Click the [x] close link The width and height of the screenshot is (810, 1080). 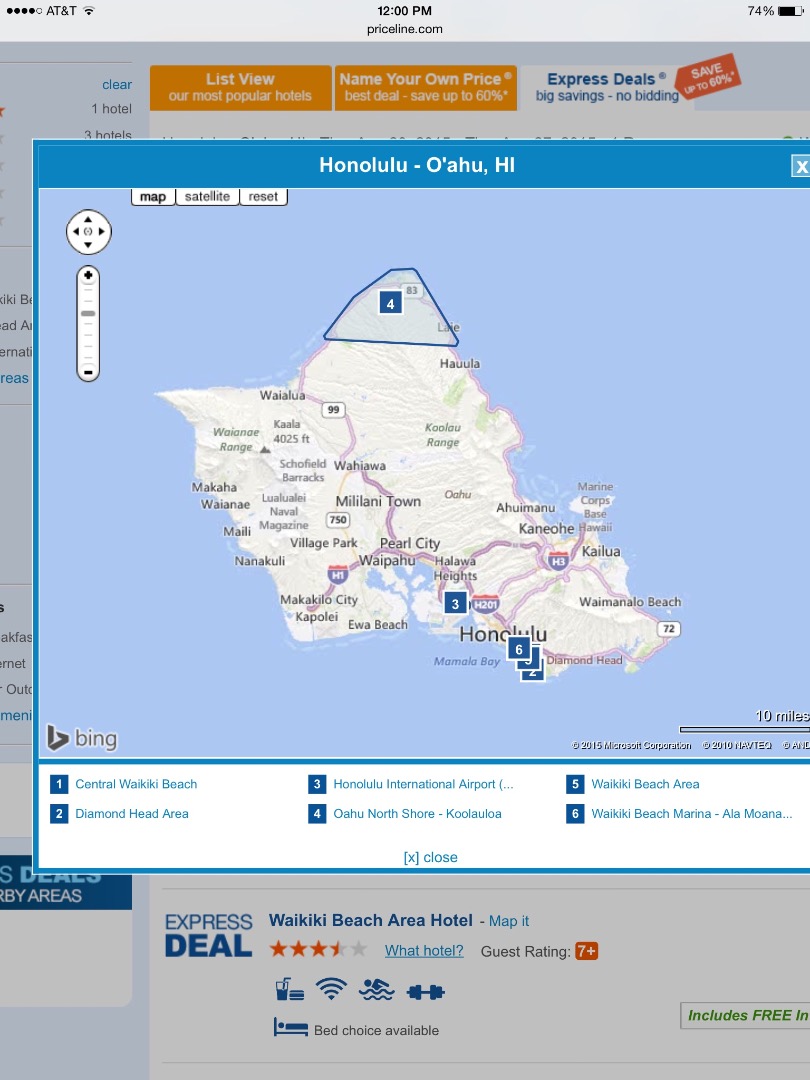click(x=430, y=857)
